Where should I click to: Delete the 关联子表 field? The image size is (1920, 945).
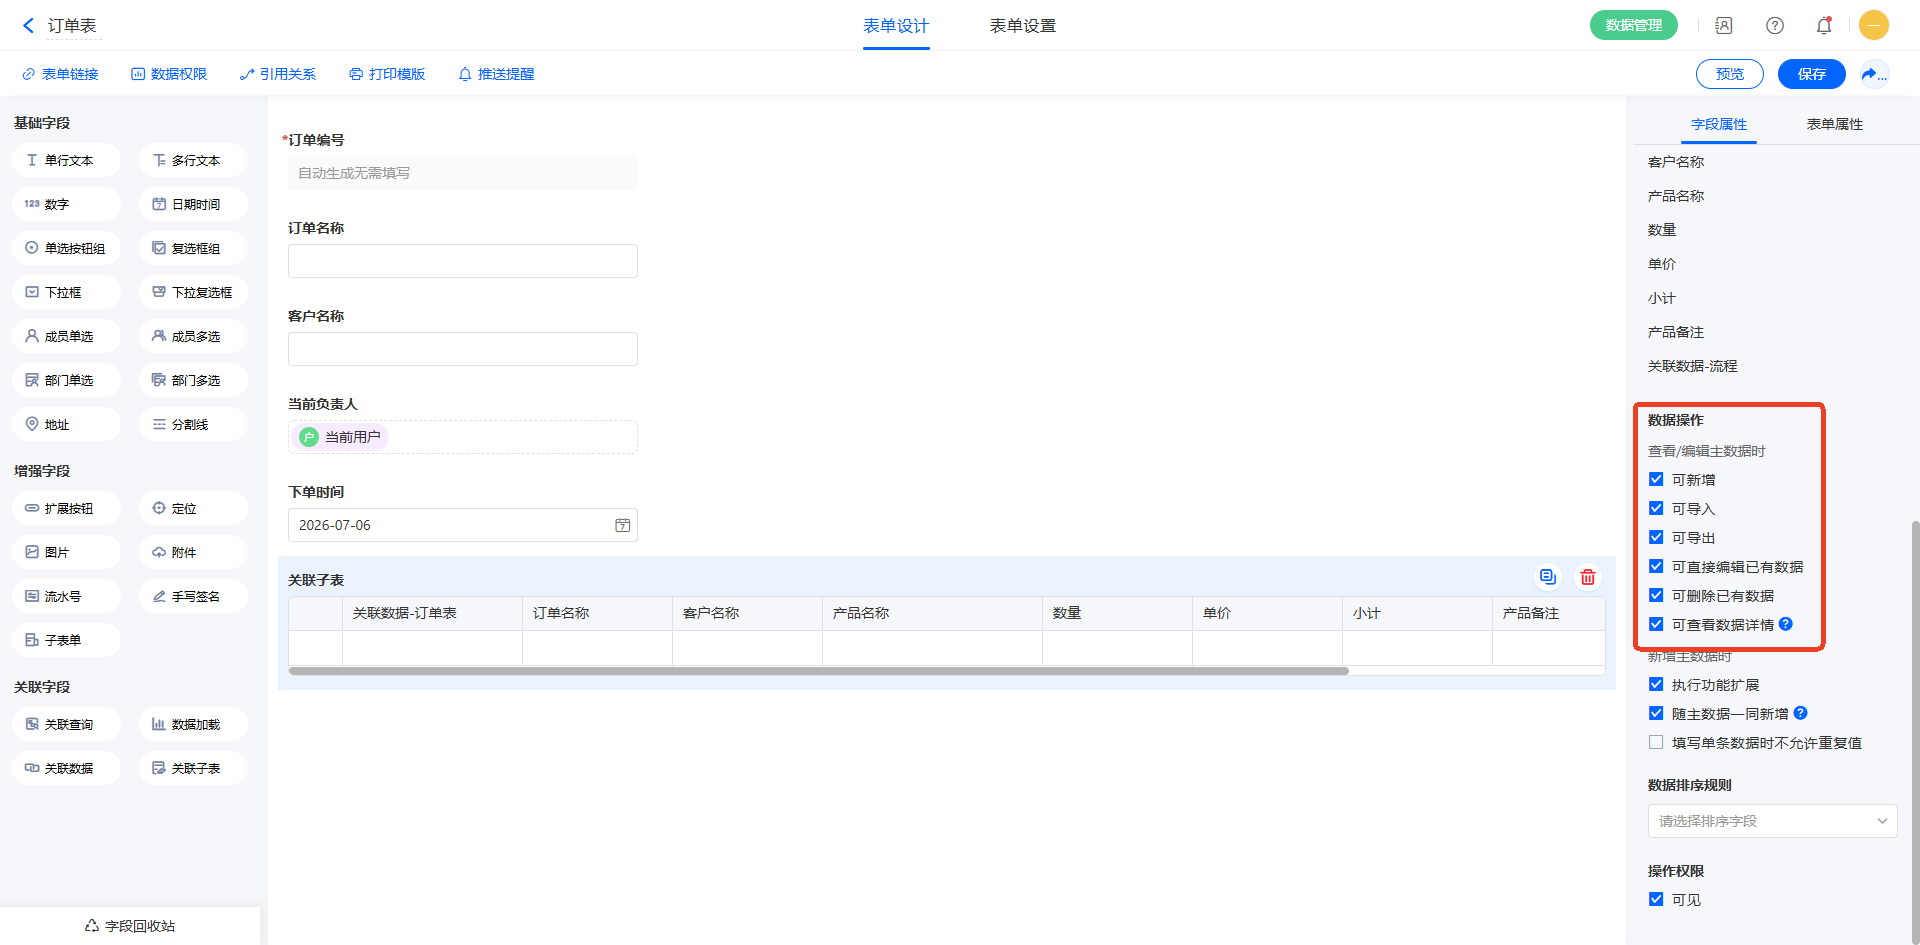point(1588,577)
